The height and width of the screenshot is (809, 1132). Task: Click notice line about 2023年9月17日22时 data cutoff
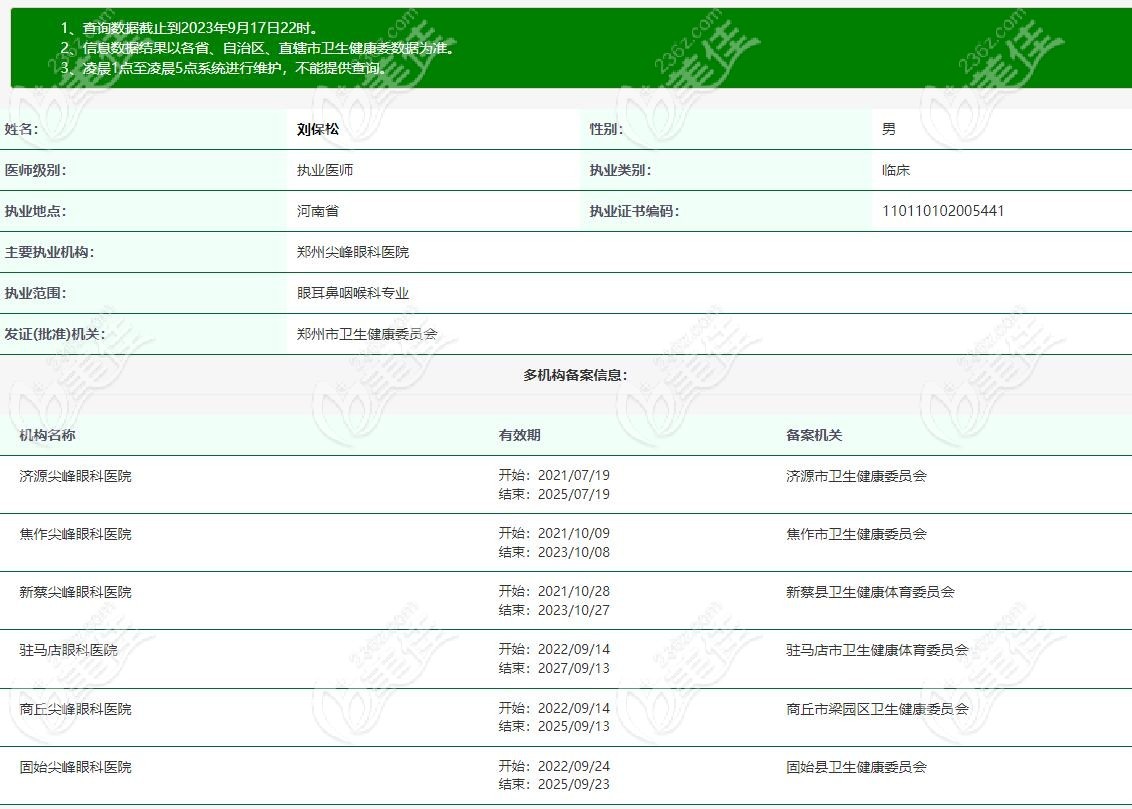click(x=190, y=28)
